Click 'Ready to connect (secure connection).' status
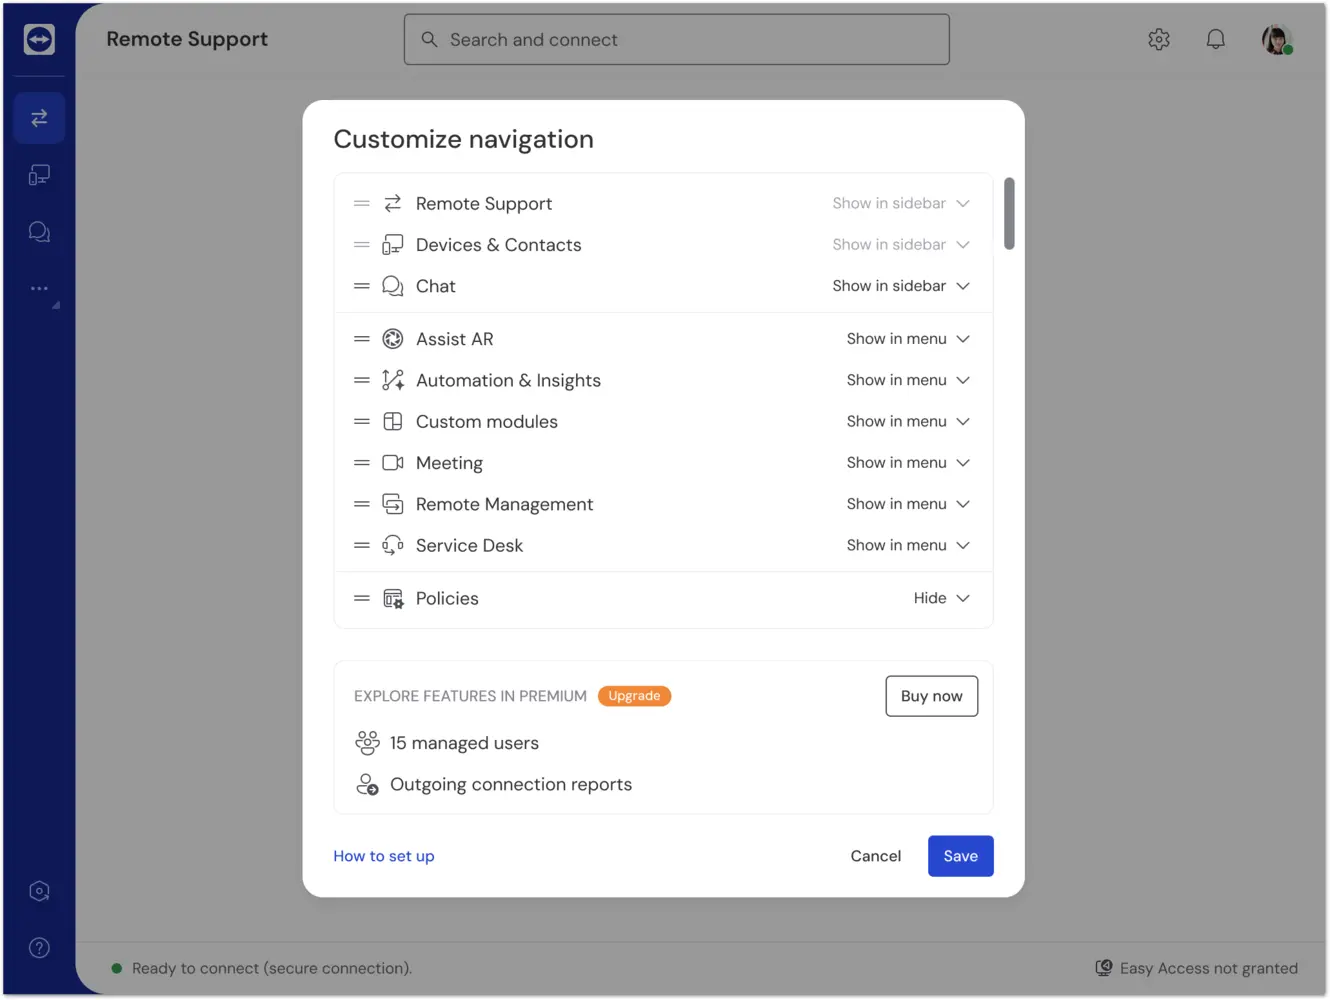Image resolution: width=1330 pixels, height=1000 pixels. [272, 968]
